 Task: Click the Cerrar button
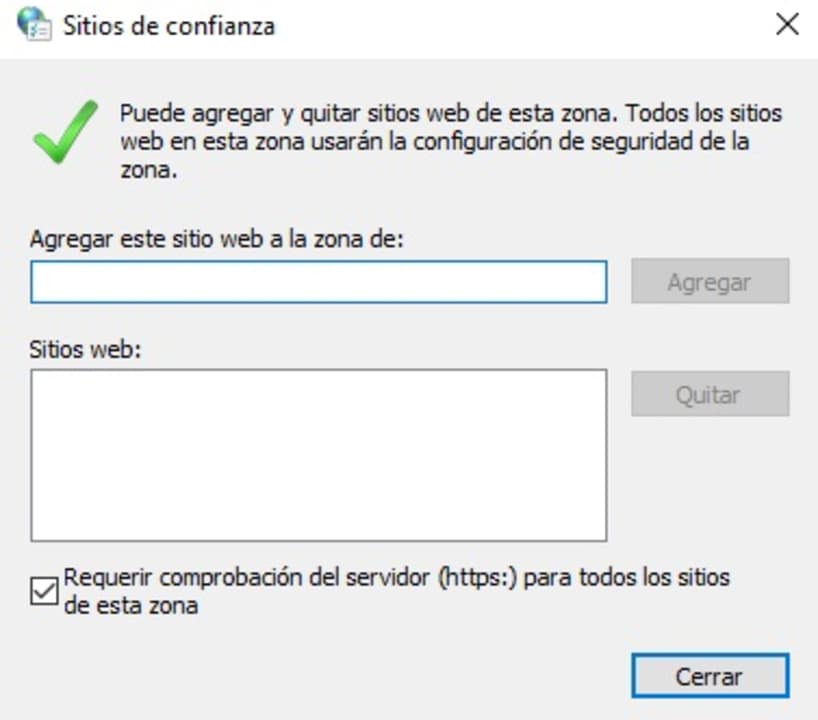(709, 676)
